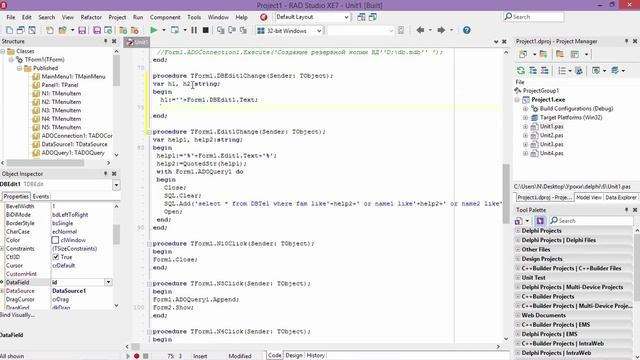Click the Open Project folder icon
The height and width of the screenshot is (360, 640).
62,30
